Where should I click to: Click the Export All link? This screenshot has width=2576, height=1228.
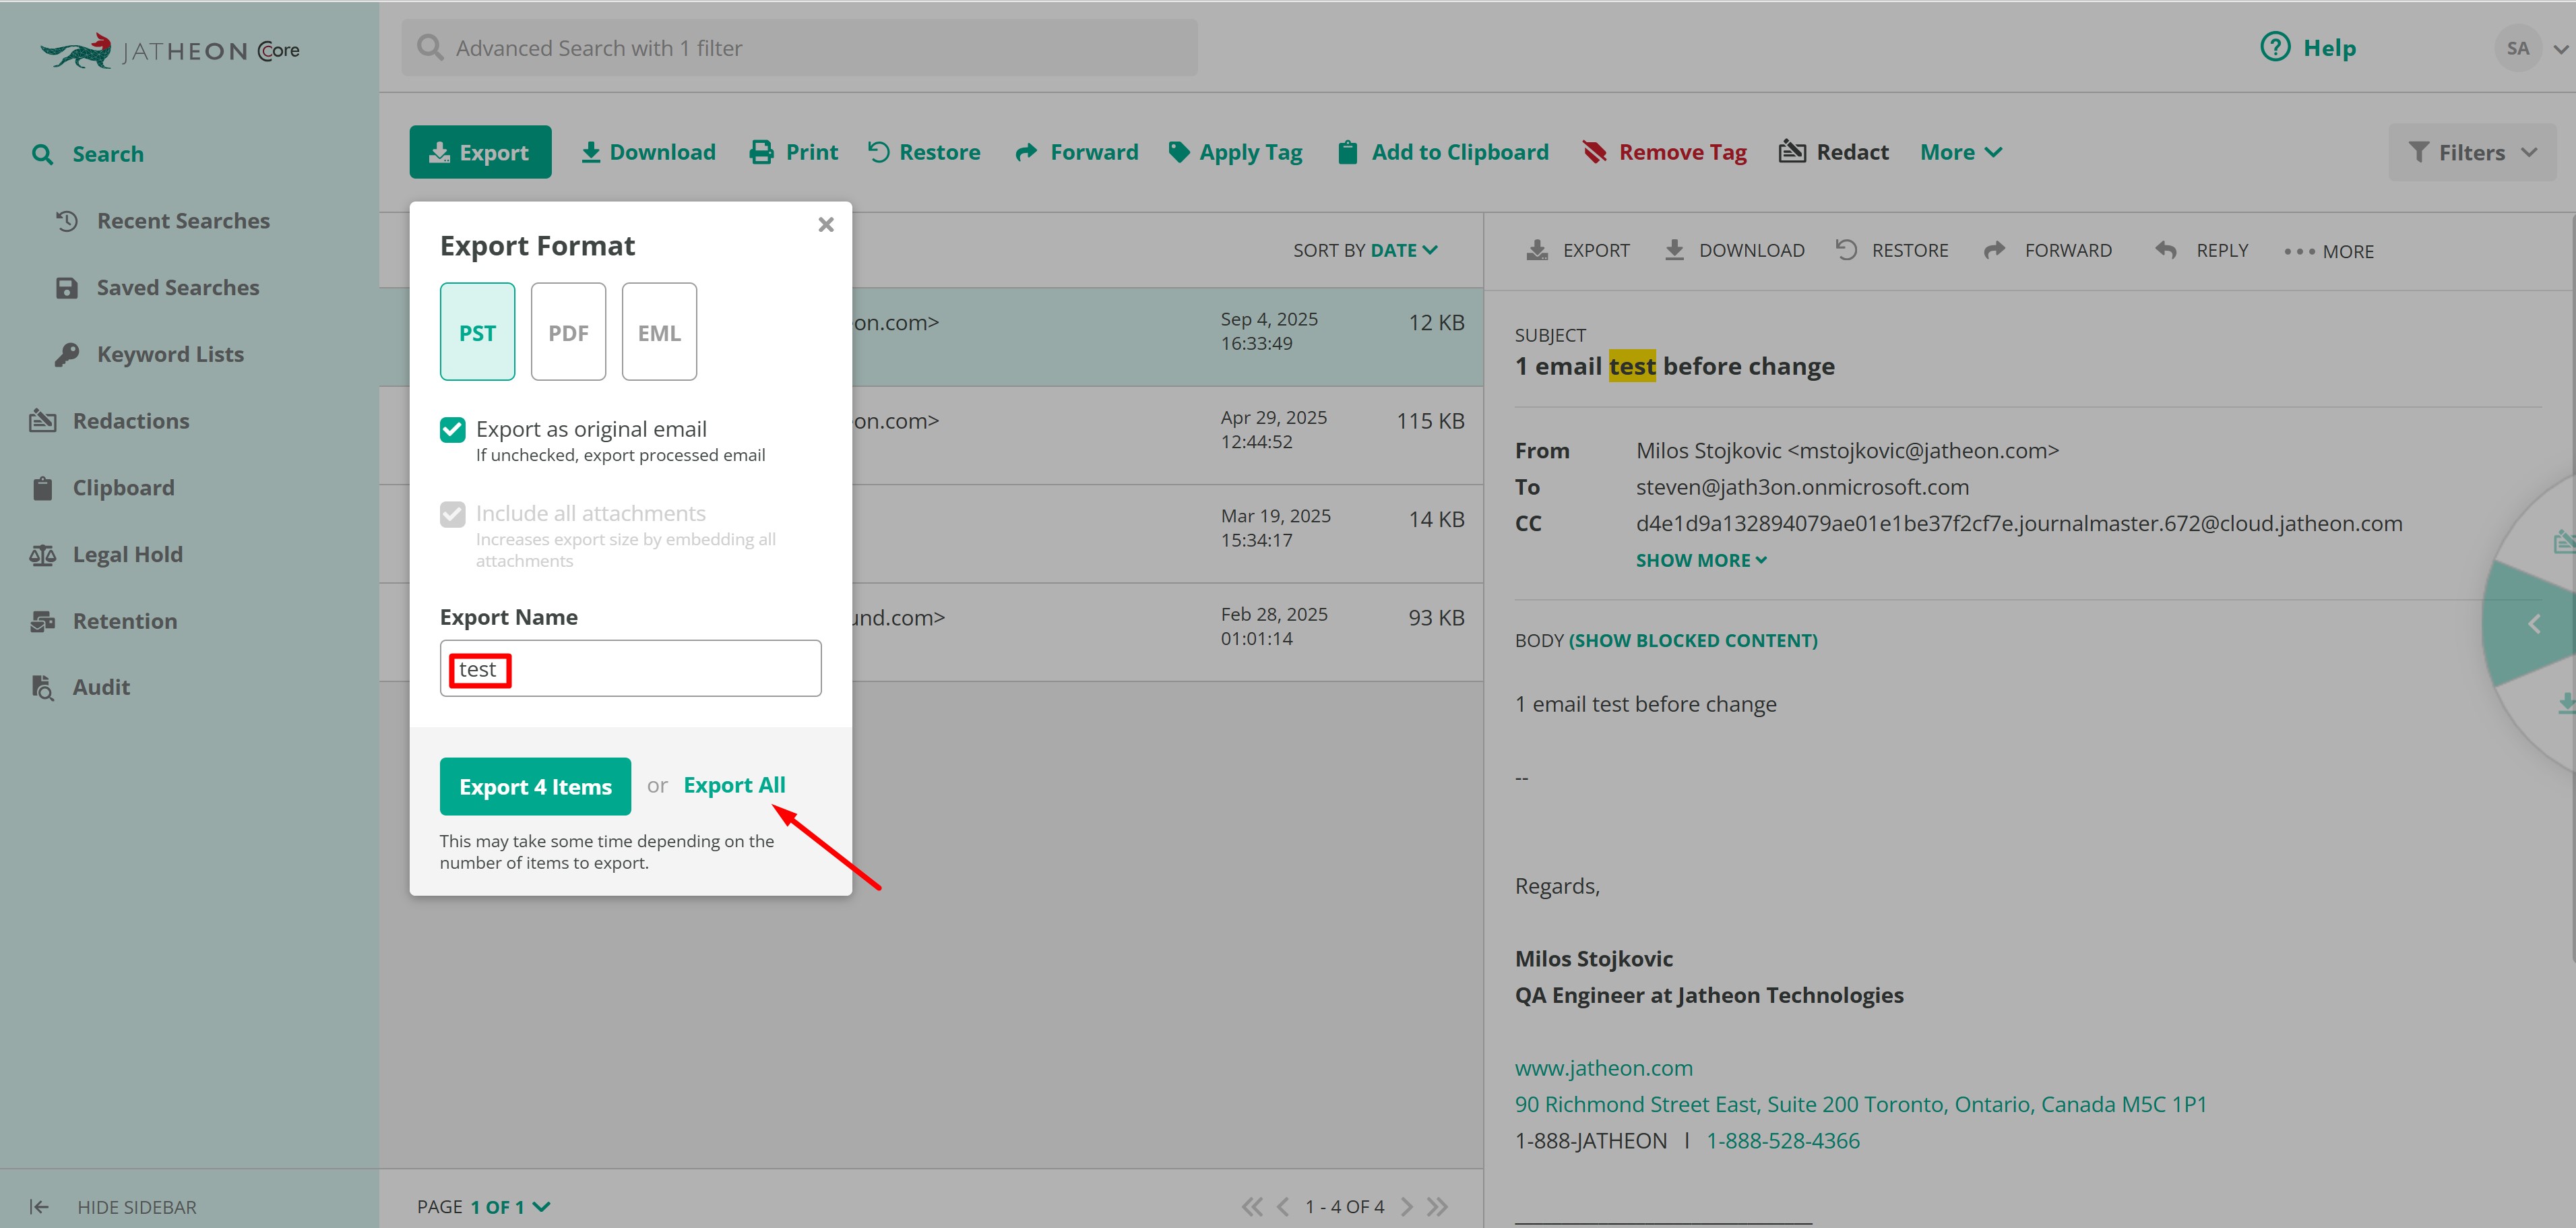(x=734, y=785)
